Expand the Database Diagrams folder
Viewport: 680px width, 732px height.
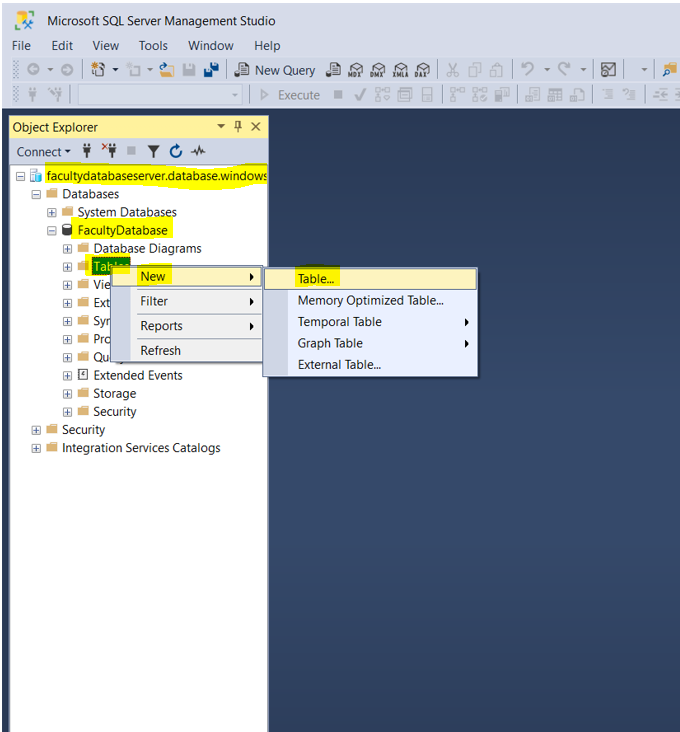pos(68,249)
